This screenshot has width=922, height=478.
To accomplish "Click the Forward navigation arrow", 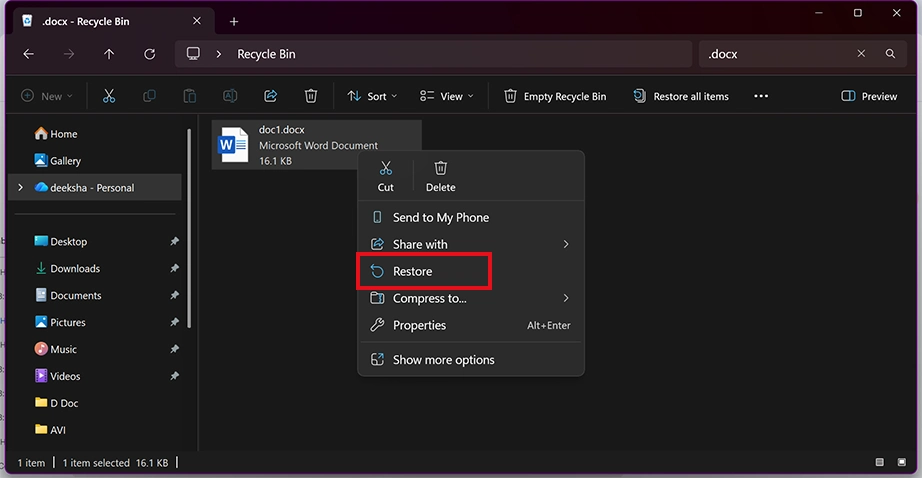I will click(69, 54).
